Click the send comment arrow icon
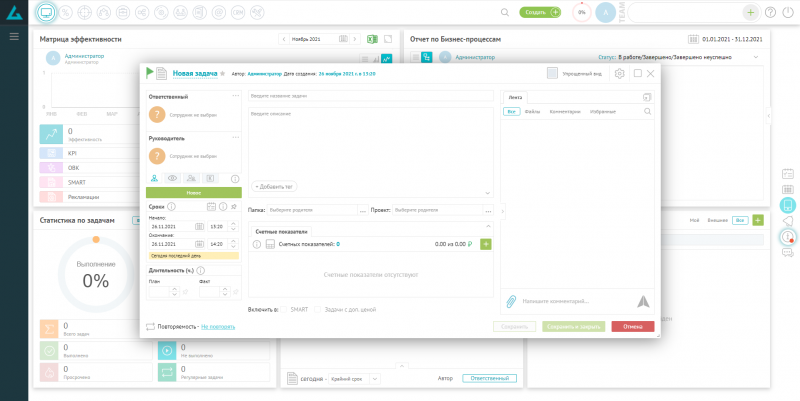The image size is (800, 401). point(643,300)
